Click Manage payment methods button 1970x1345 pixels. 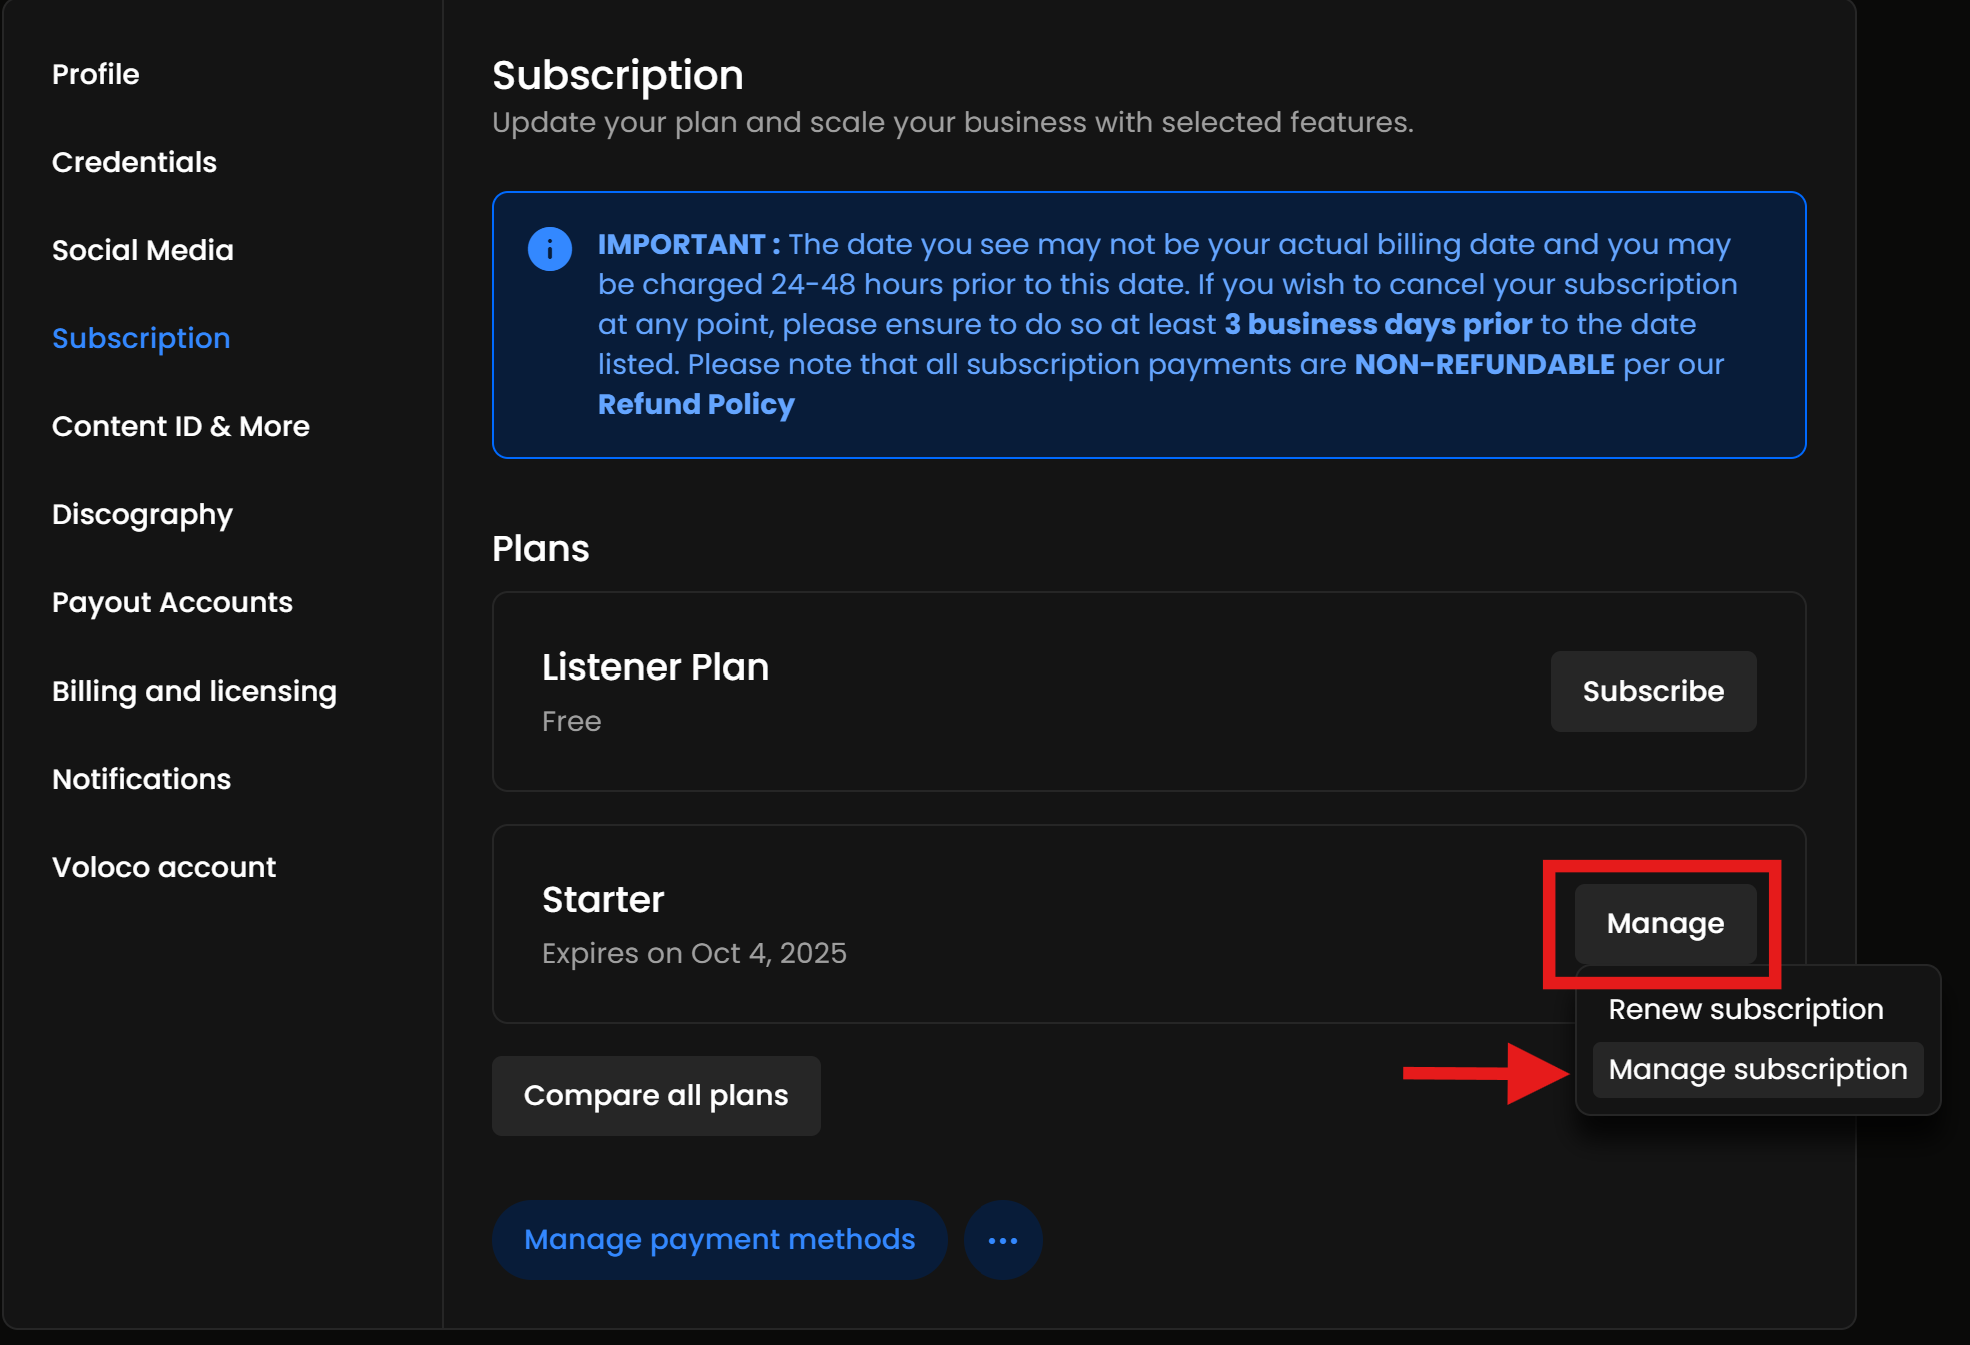719,1240
